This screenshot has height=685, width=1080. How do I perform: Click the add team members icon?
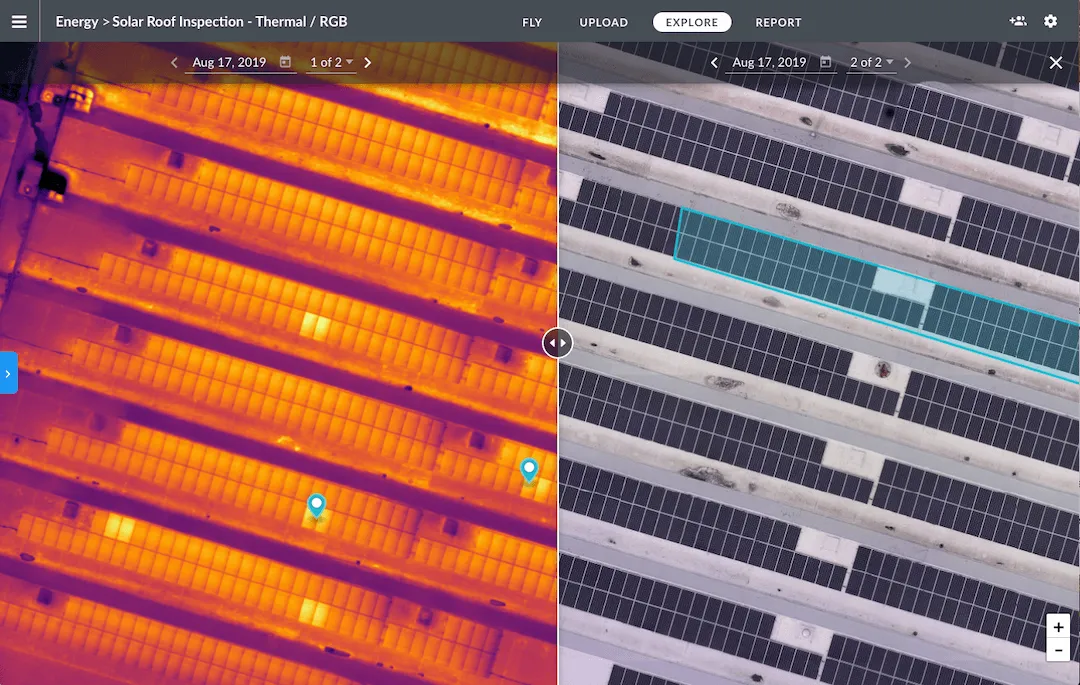(1015, 21)
